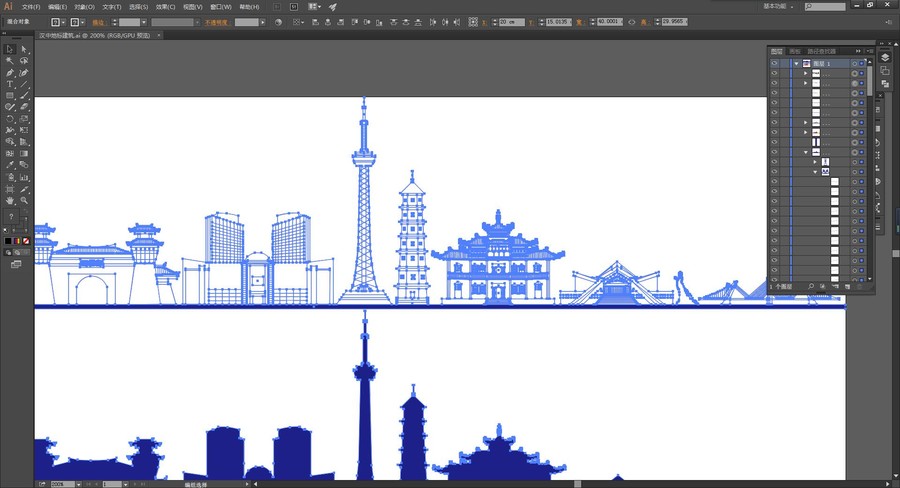Screen dimensions: 900x488
Task: Select the Selection tool (black arrow)
Action: coord(10,50)
